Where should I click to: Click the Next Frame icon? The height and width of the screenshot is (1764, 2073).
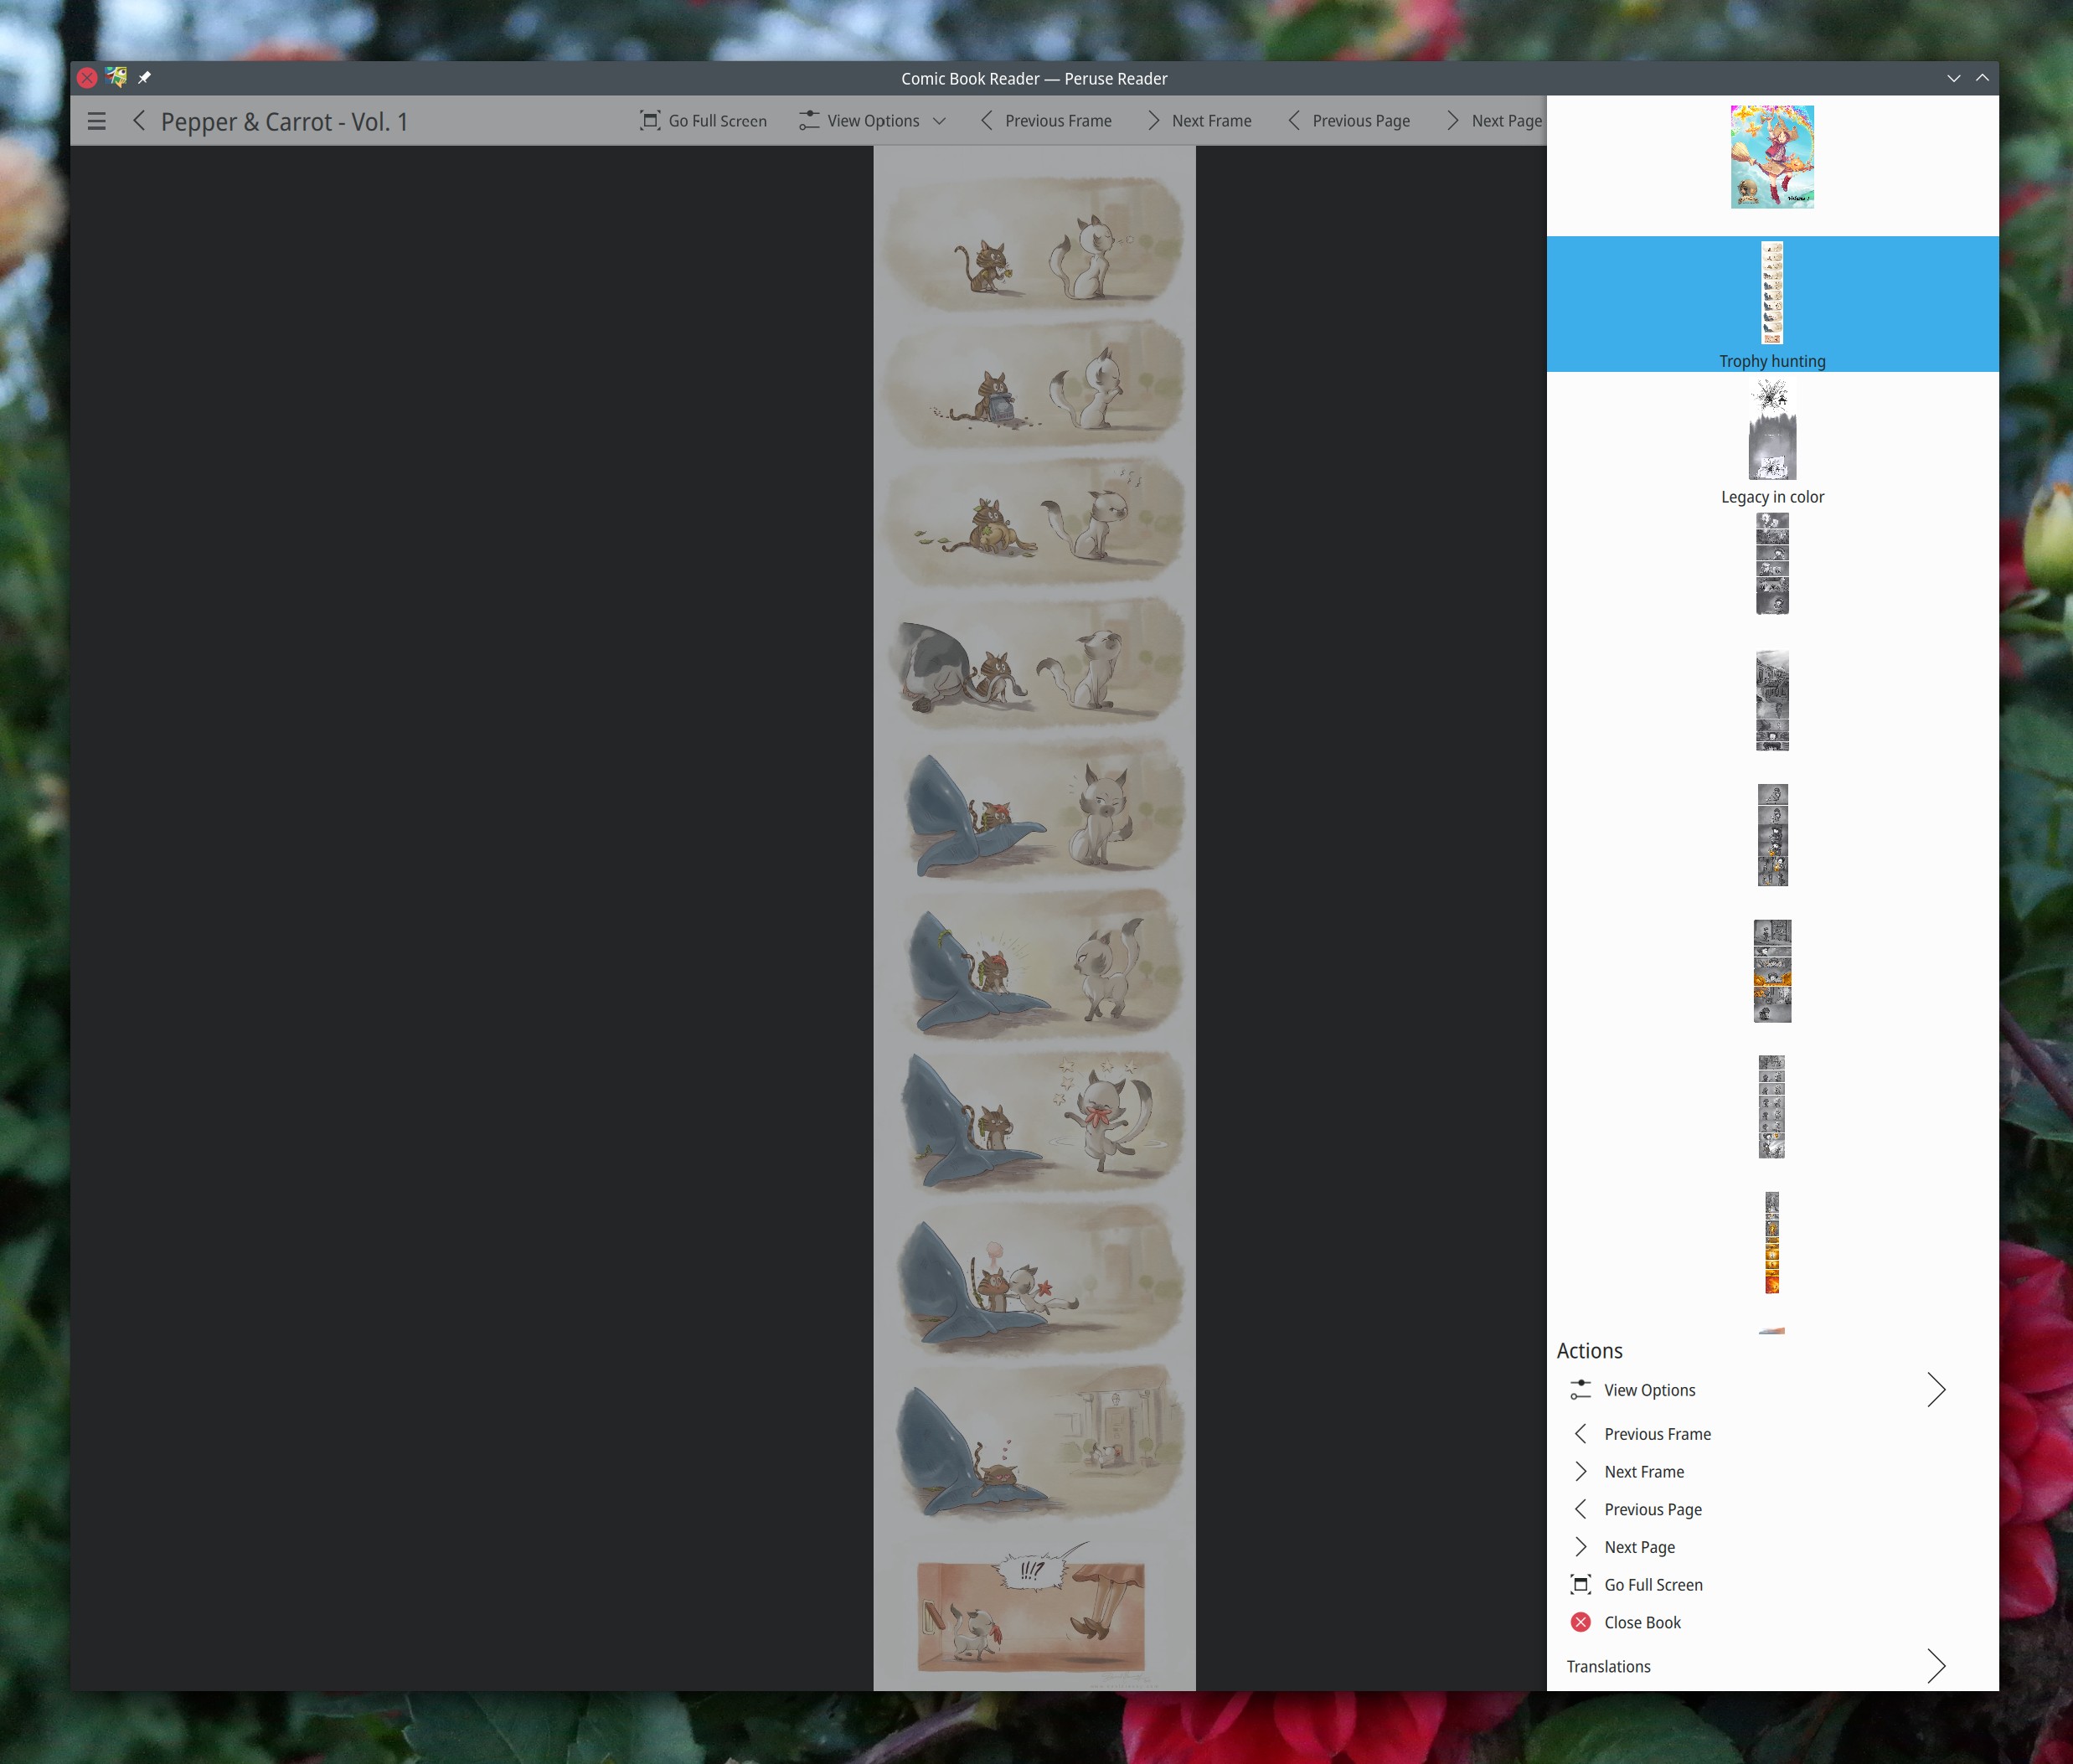pyautogui.click(x=1151, y=121)
